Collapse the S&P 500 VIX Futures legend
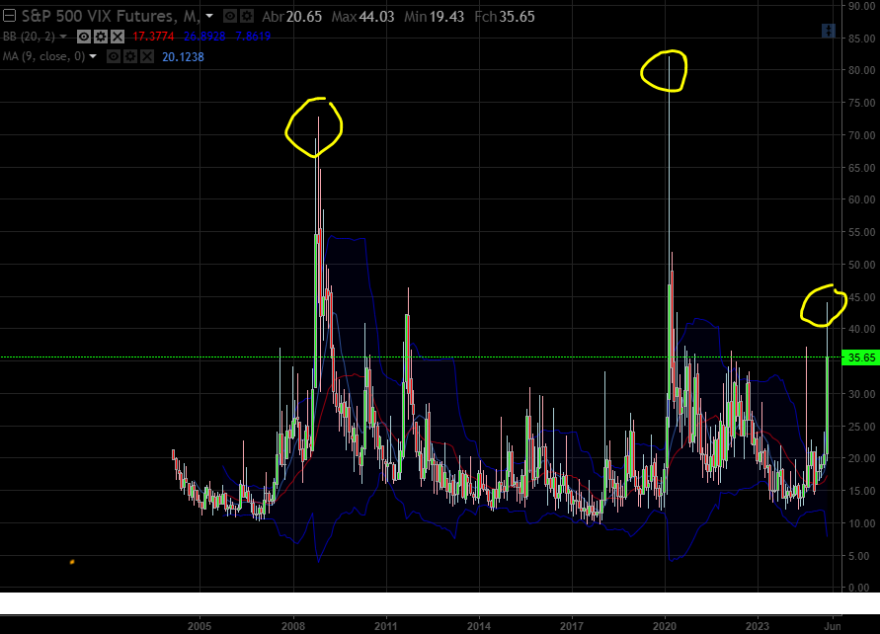Image resolution: width=880 pixels, height=634 pixels. (10, 16)
